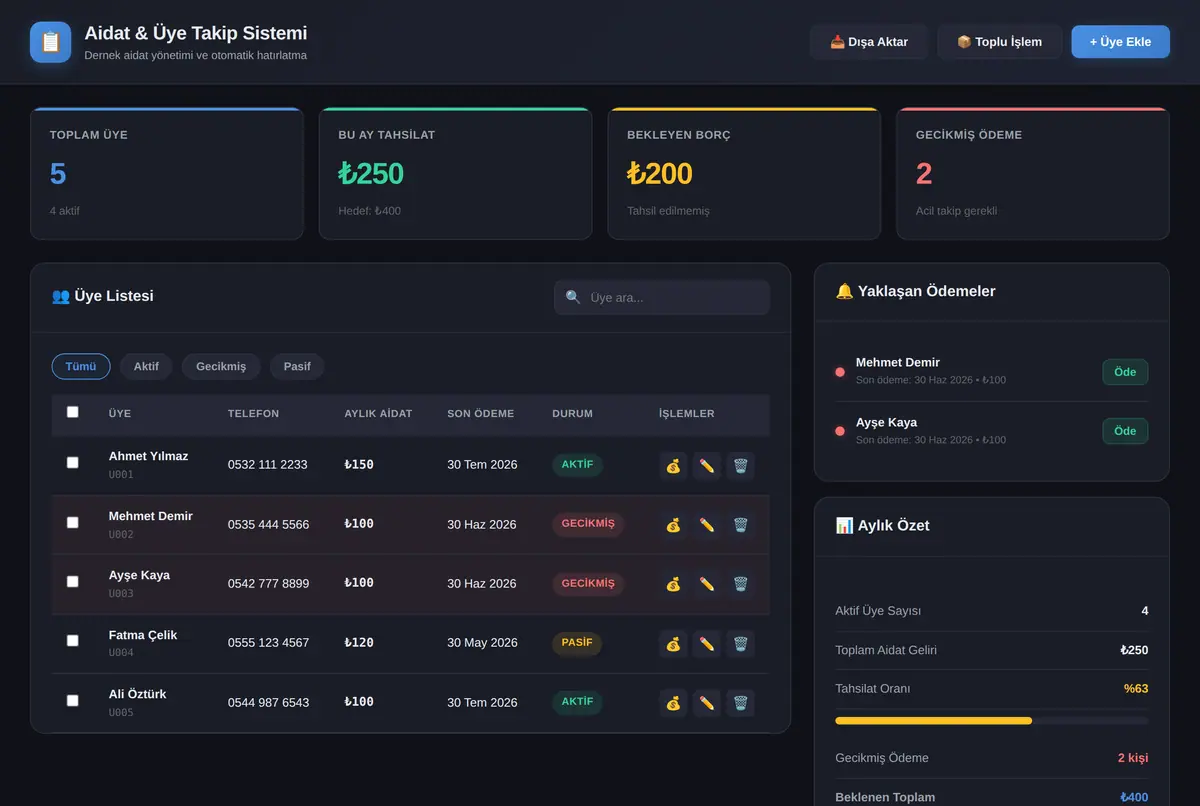
Task: Open Toplu İşlem bulk actions
Action: point(1000,42)
